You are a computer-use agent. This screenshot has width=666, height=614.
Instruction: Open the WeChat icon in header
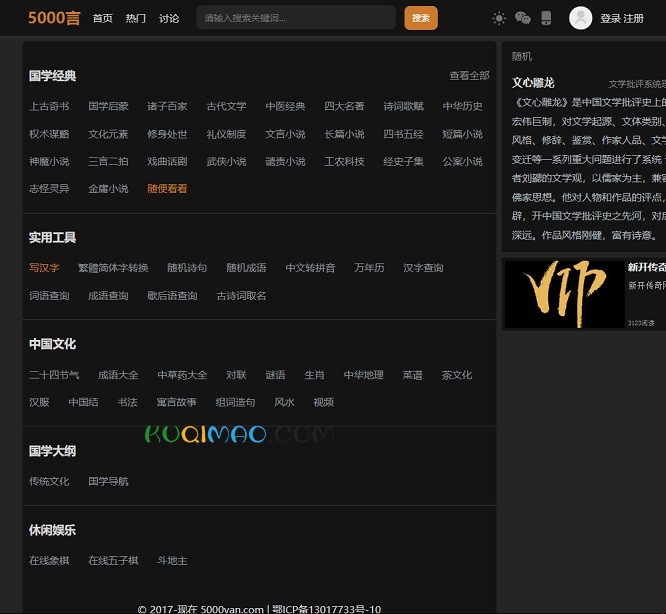click(x=522, y=18)
